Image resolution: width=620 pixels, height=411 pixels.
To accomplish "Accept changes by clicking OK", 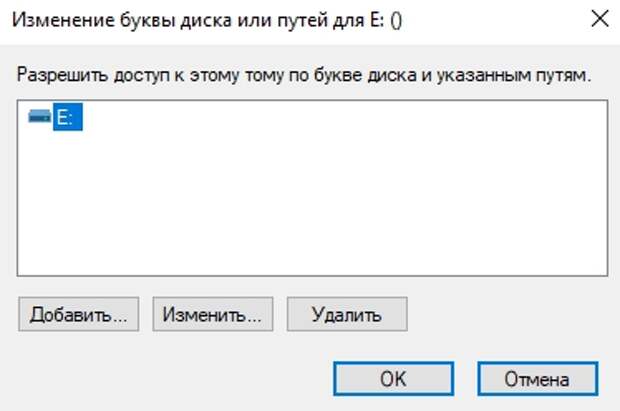I will [392, 379].
